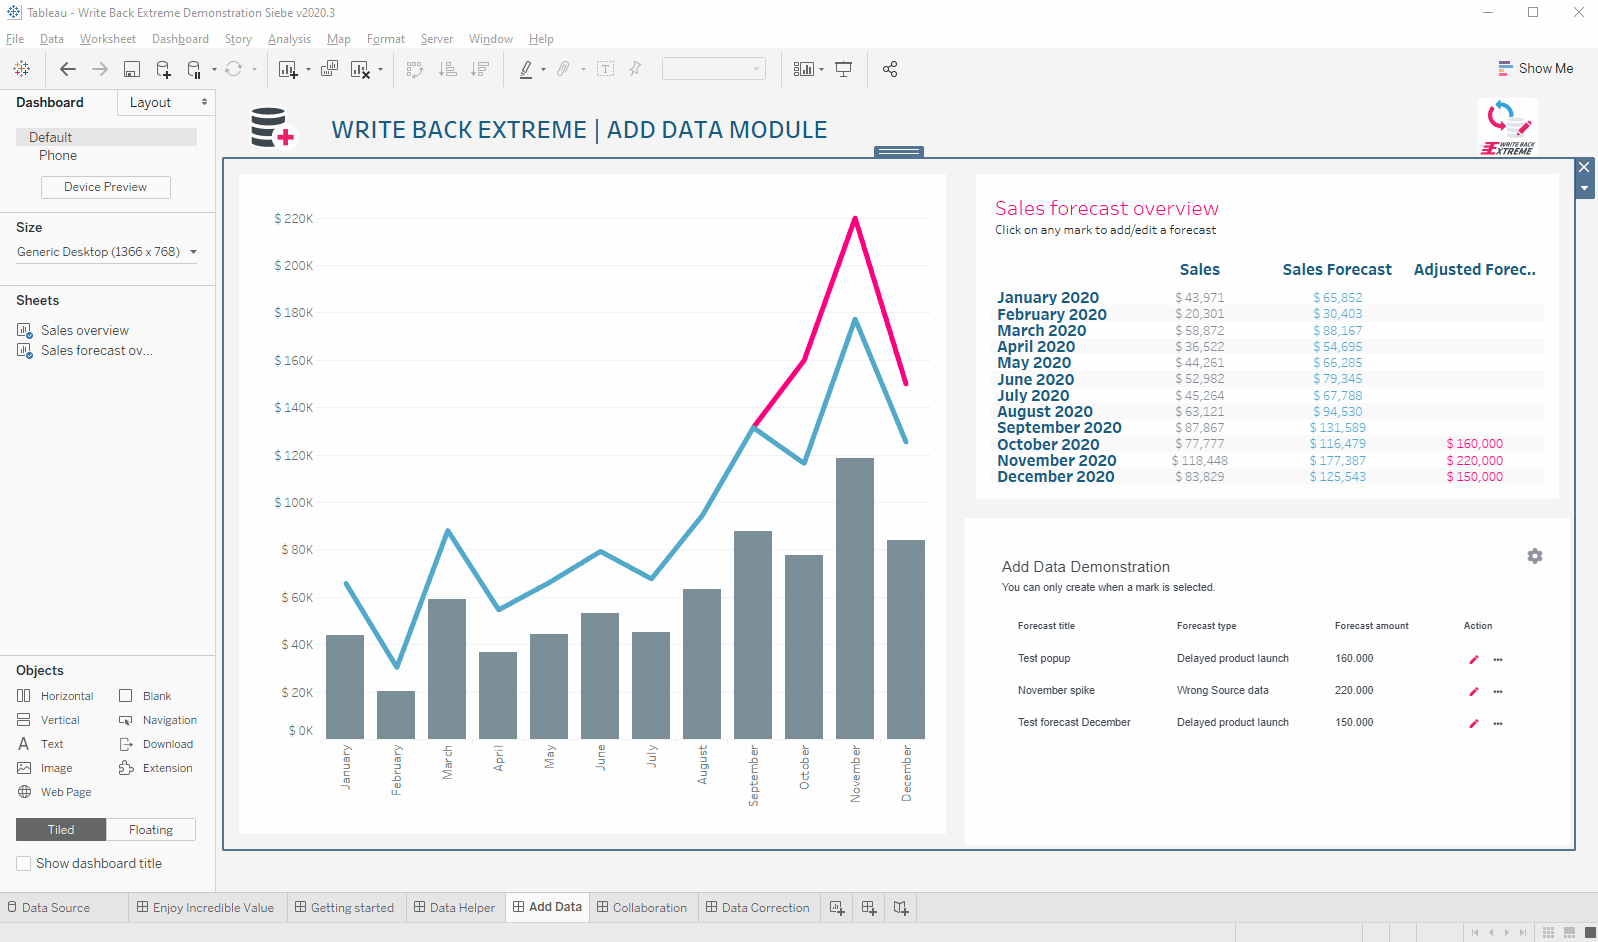Open the Size device dropdown
1598x942 pixels.
[x=107, y=252]
